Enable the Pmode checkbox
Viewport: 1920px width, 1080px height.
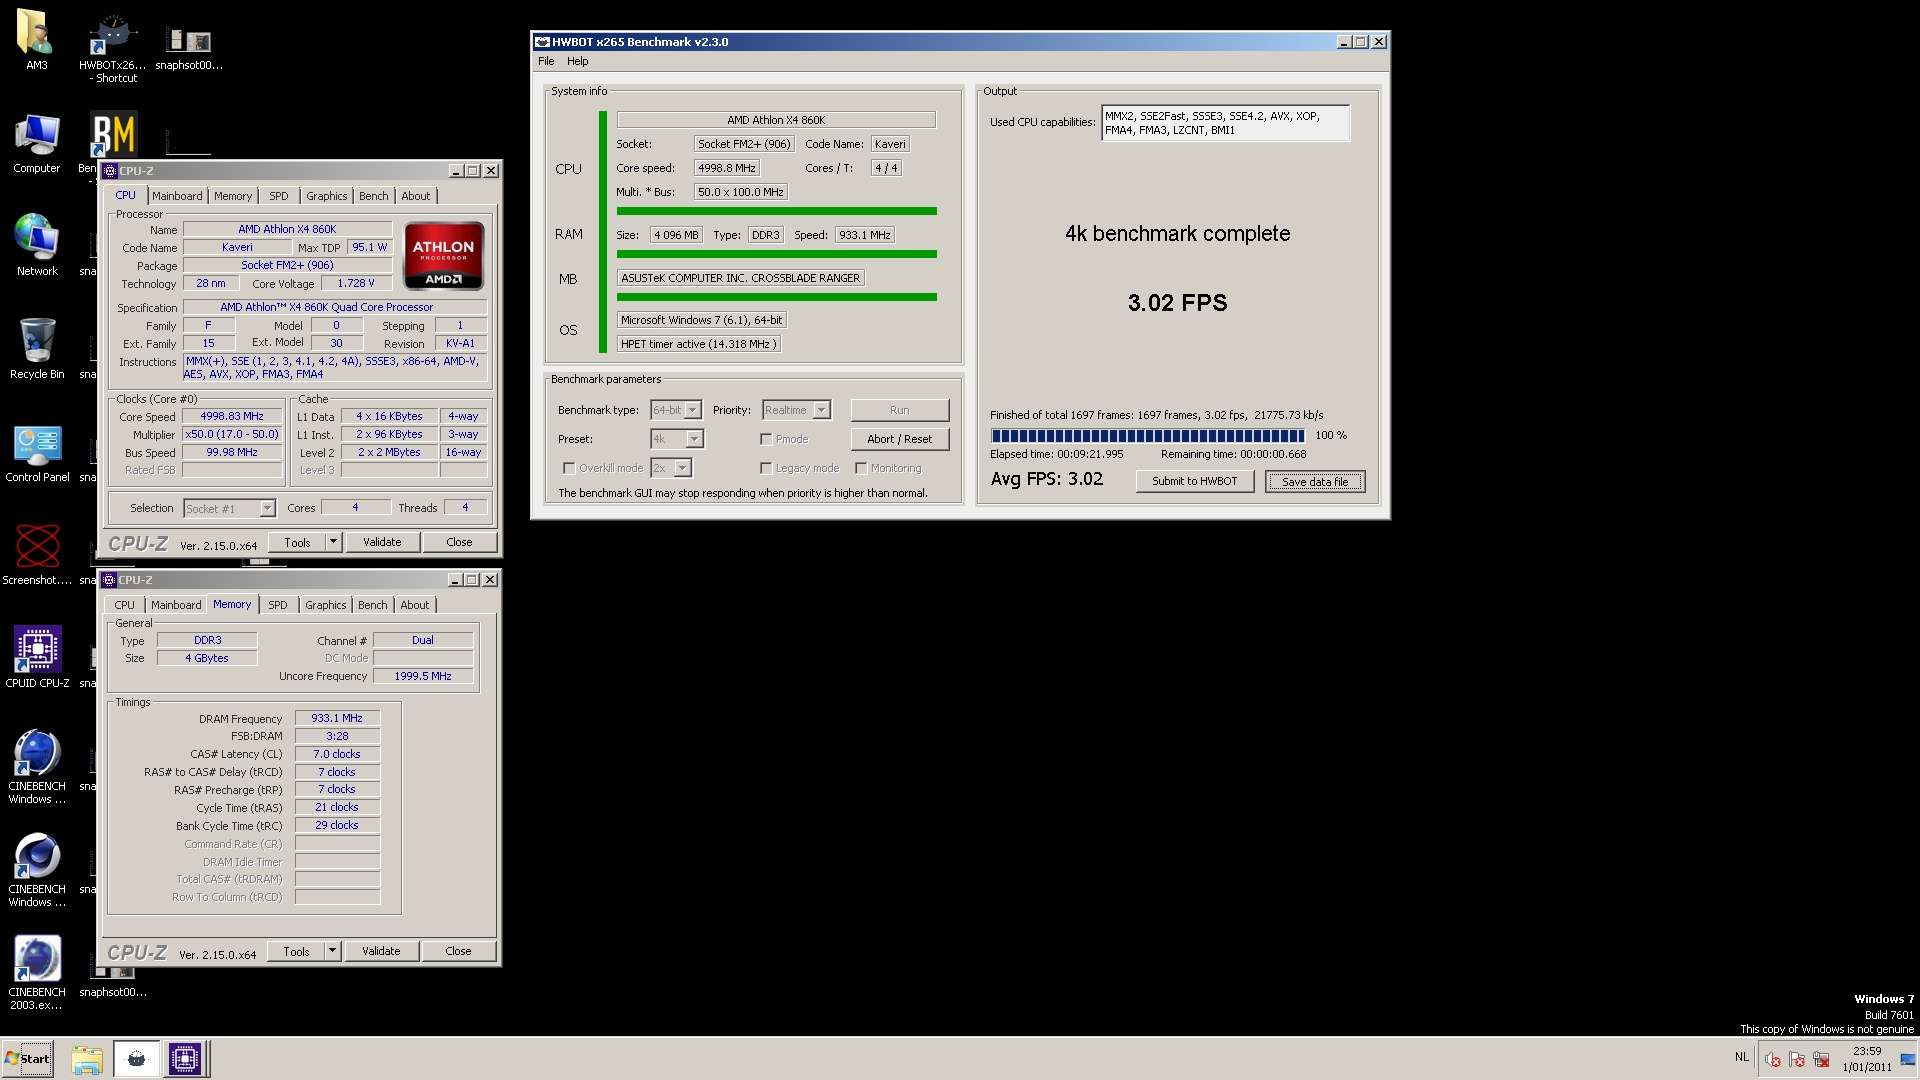click(x=766, y=439)
